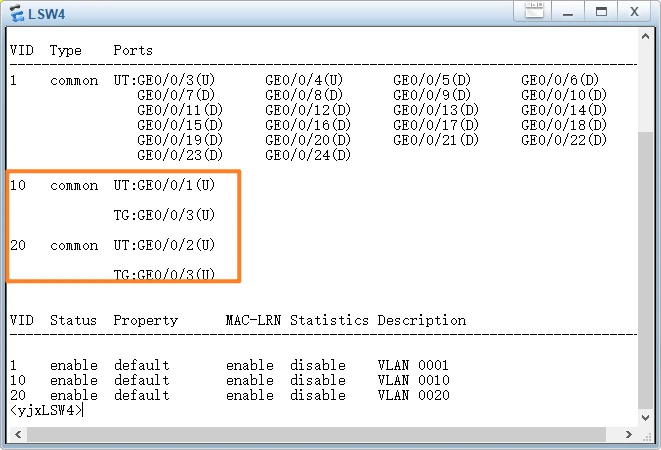Viewport: 661px width, 450px height.
Task: Click the GE0/0/24(D) port text
Action: tap(308, 155)
